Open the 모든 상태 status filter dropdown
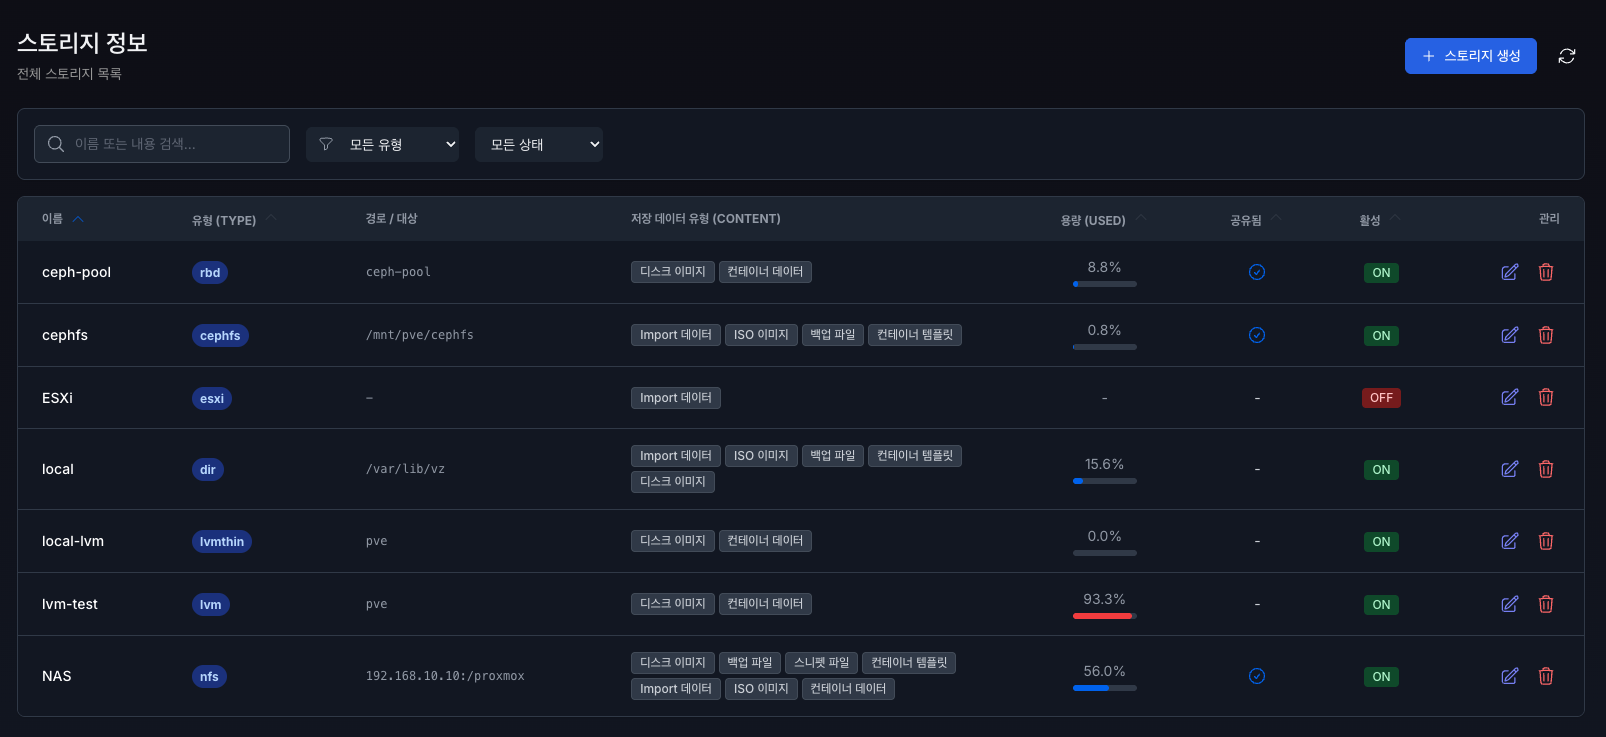1606x737 pixels. click(x=538, y=144)
